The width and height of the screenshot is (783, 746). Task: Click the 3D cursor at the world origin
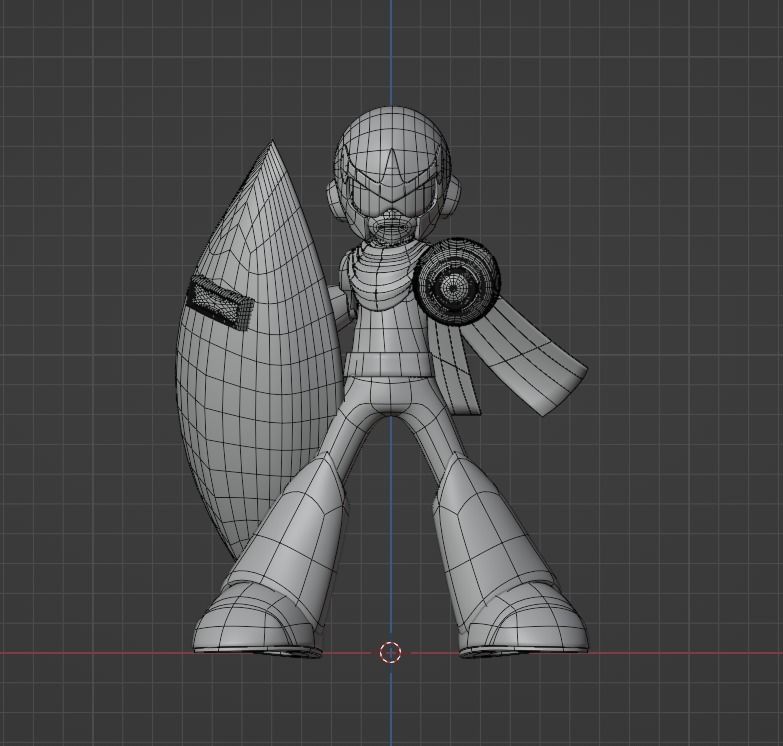click(390, 652)
